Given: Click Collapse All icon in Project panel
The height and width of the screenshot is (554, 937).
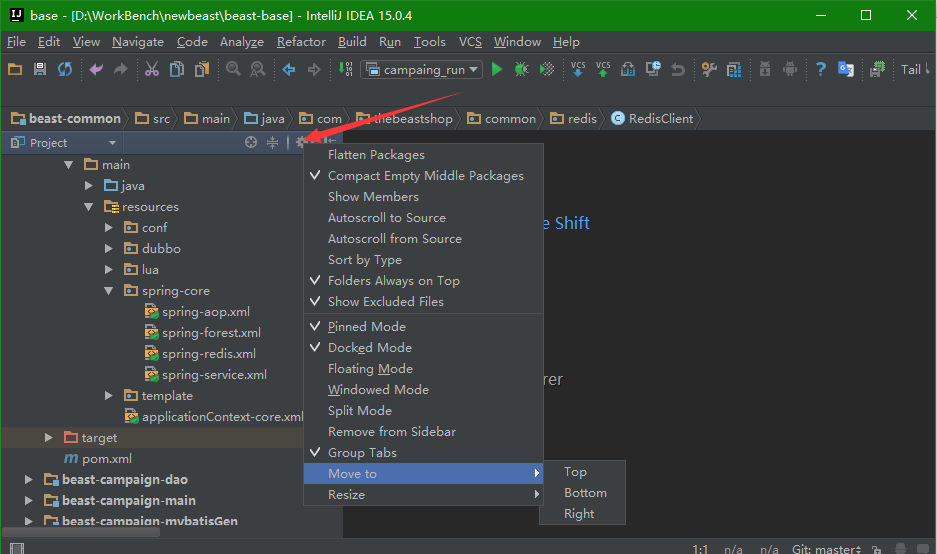Looking at the screenshot, I should click(272, 142).
